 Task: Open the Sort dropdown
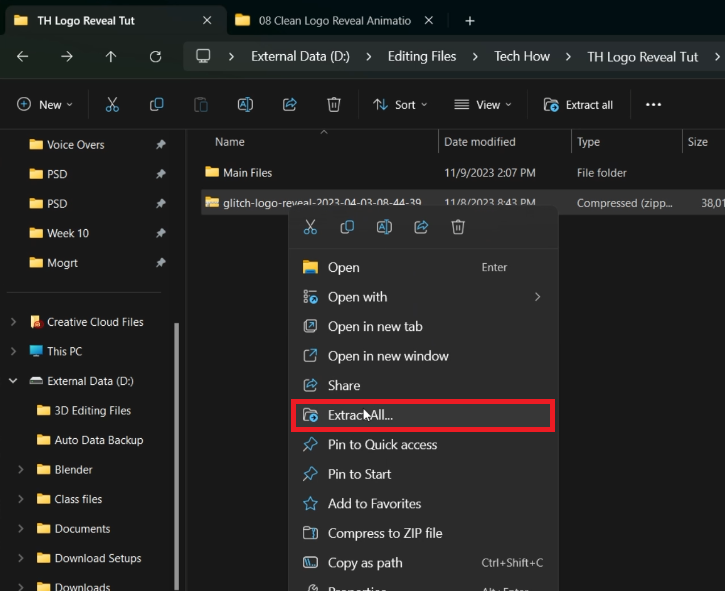(400, 105)
